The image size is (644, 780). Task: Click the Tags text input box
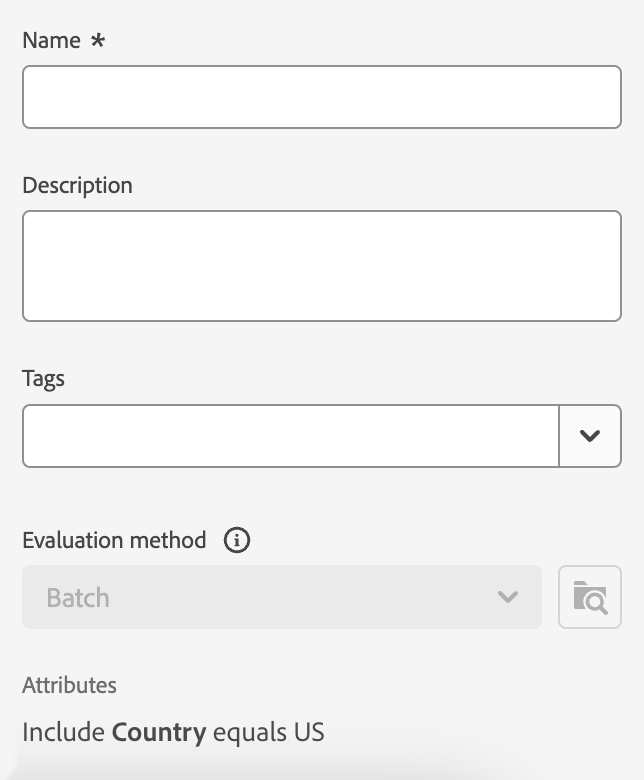(x=290, y=436)
